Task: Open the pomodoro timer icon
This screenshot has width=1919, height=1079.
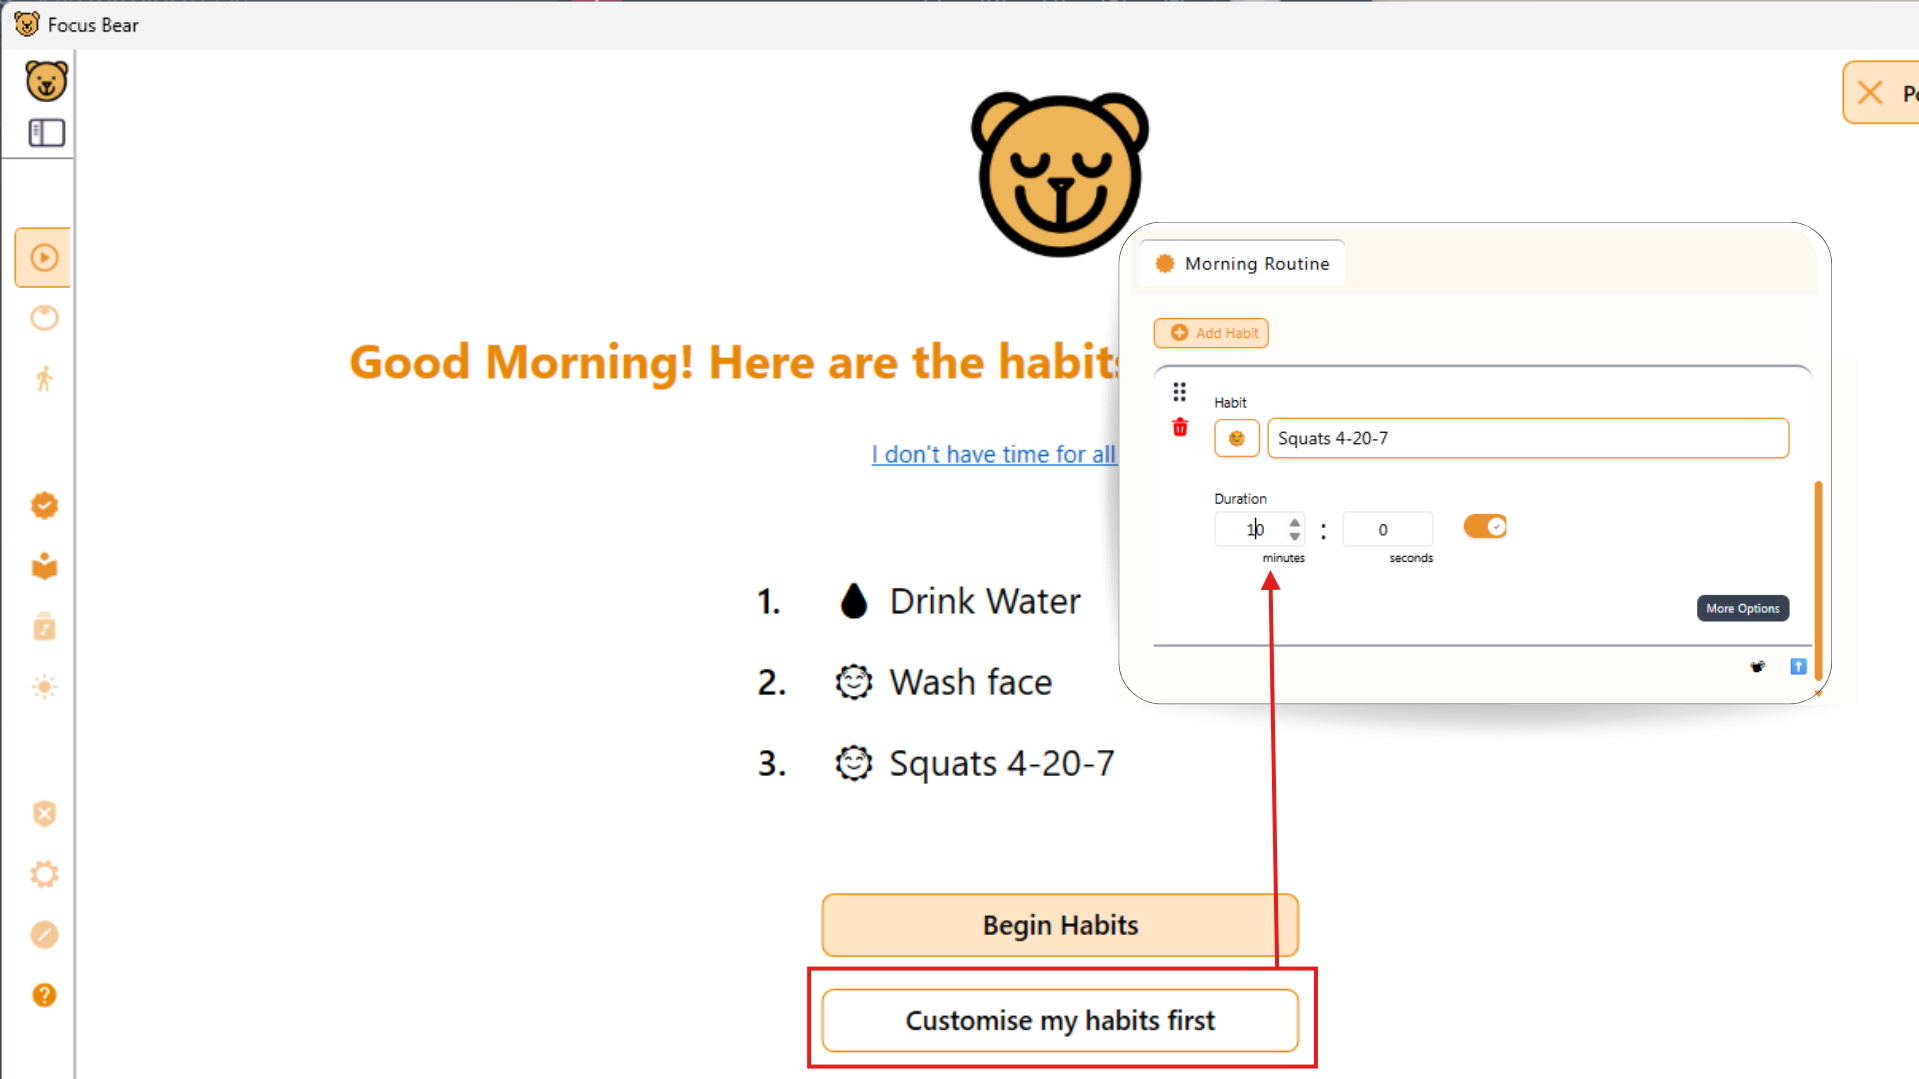Action: [x=44, y=318]
